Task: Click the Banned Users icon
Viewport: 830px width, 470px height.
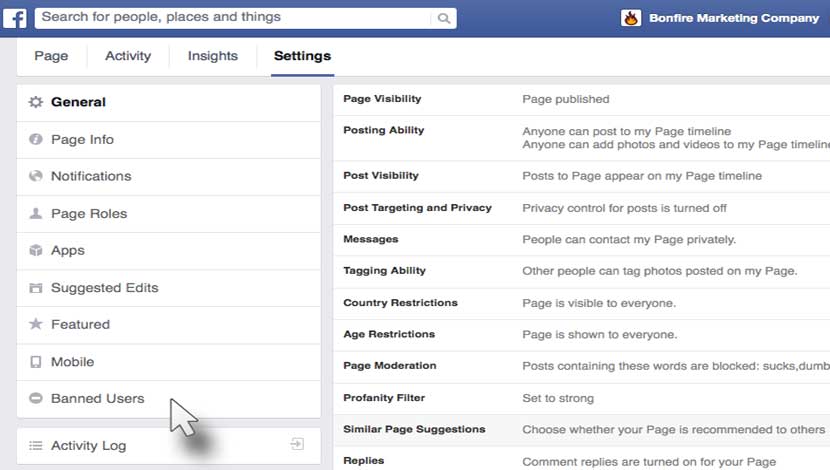Action: click(36, 398)
